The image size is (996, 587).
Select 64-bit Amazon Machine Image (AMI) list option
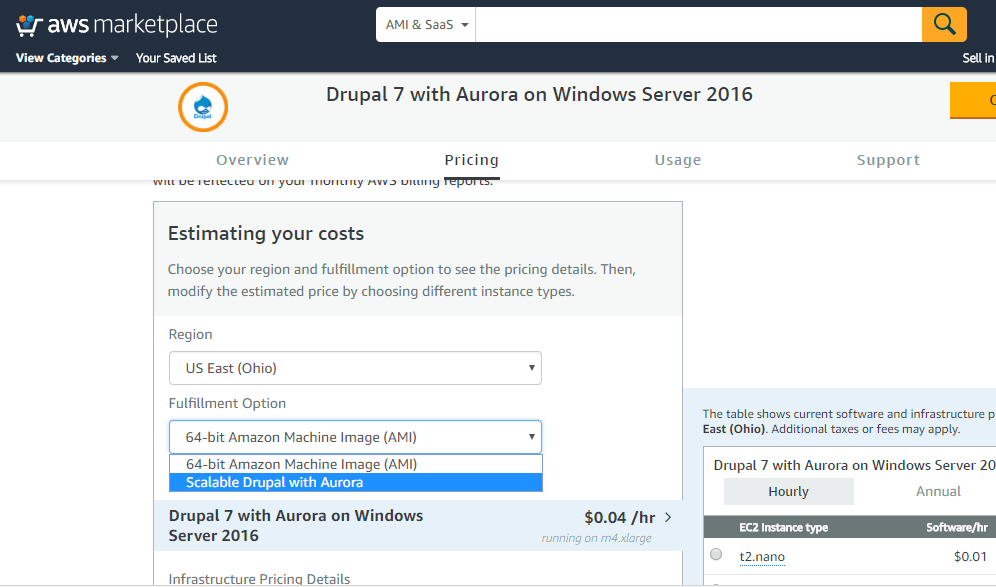click(301, 464)
